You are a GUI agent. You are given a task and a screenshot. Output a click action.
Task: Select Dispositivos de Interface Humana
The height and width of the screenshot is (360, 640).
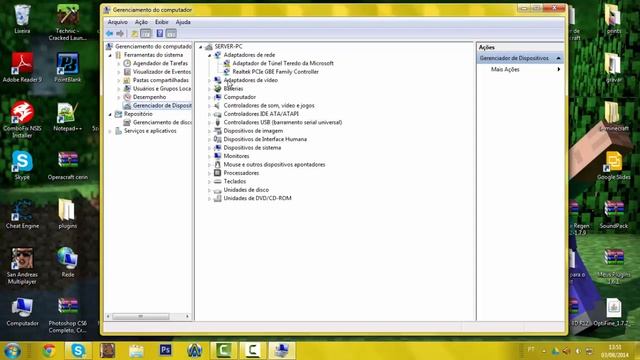[265, 140]
